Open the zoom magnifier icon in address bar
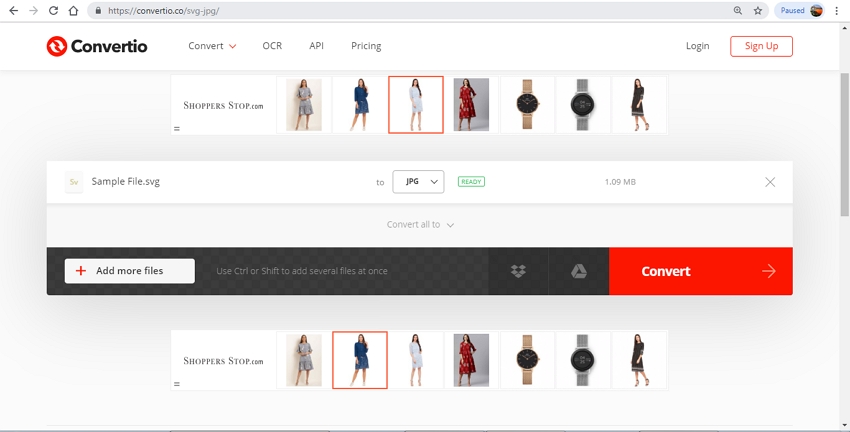Screen dimensions: 850x432 [738, 11]
